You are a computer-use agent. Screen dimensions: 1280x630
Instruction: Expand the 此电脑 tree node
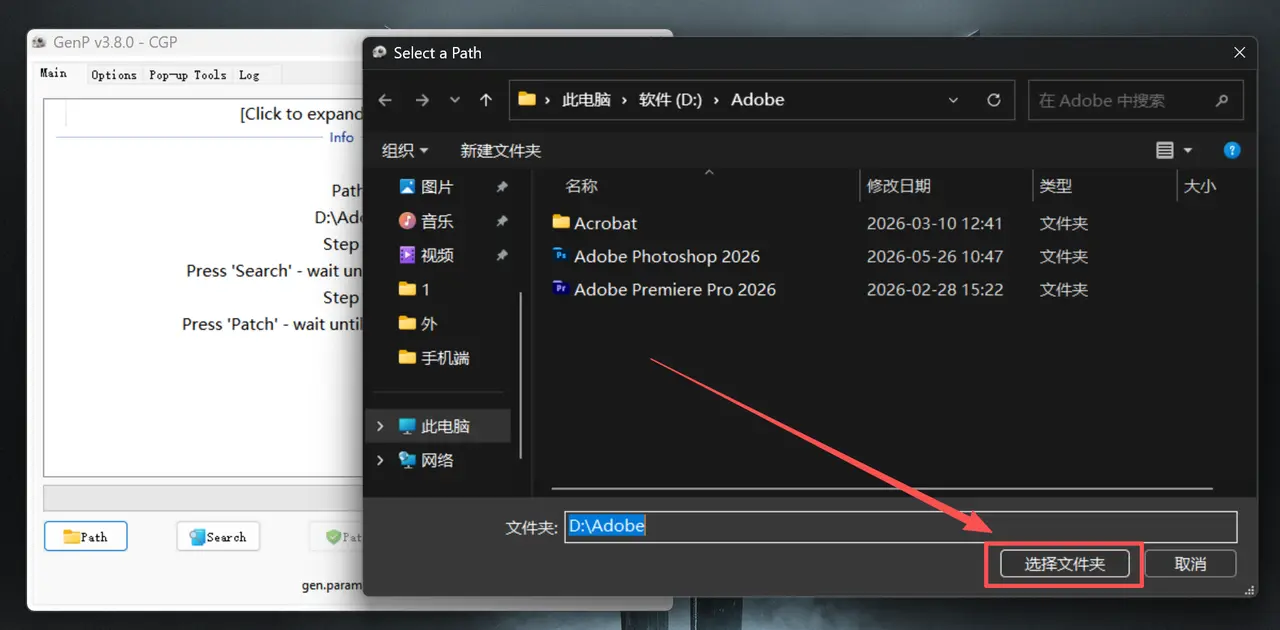click(x=380, y=426)
